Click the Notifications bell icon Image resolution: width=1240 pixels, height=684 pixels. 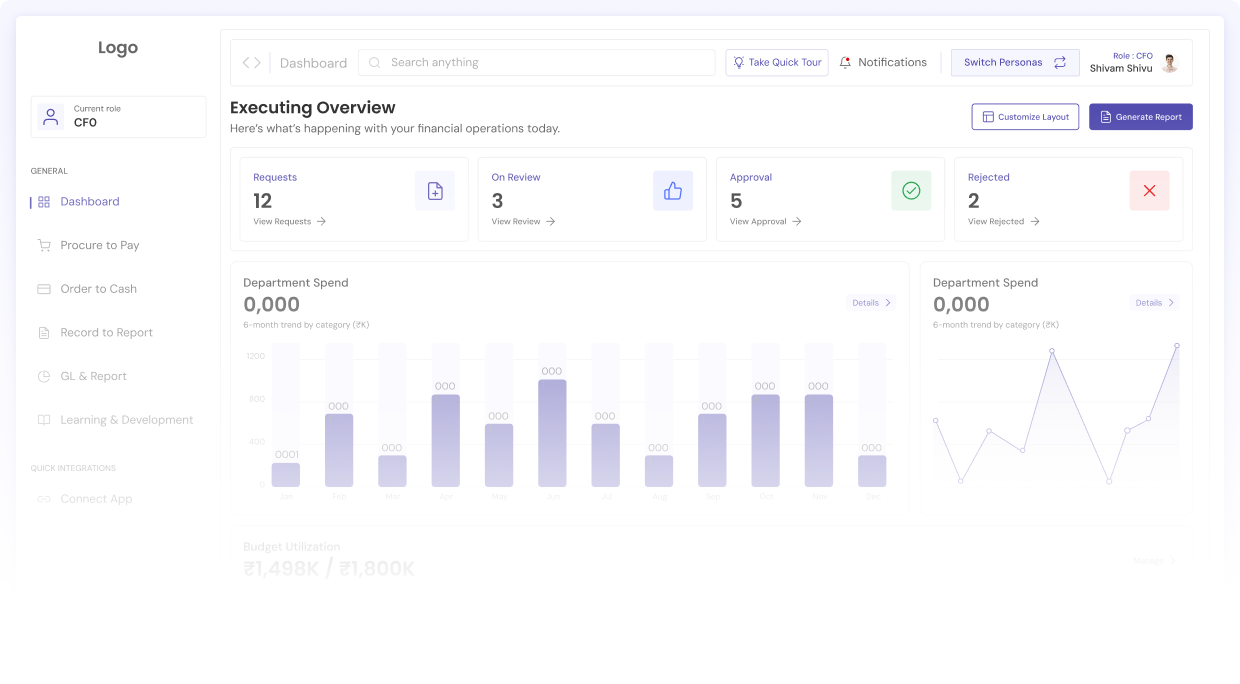pyautogui.click(x=845, y=62)
